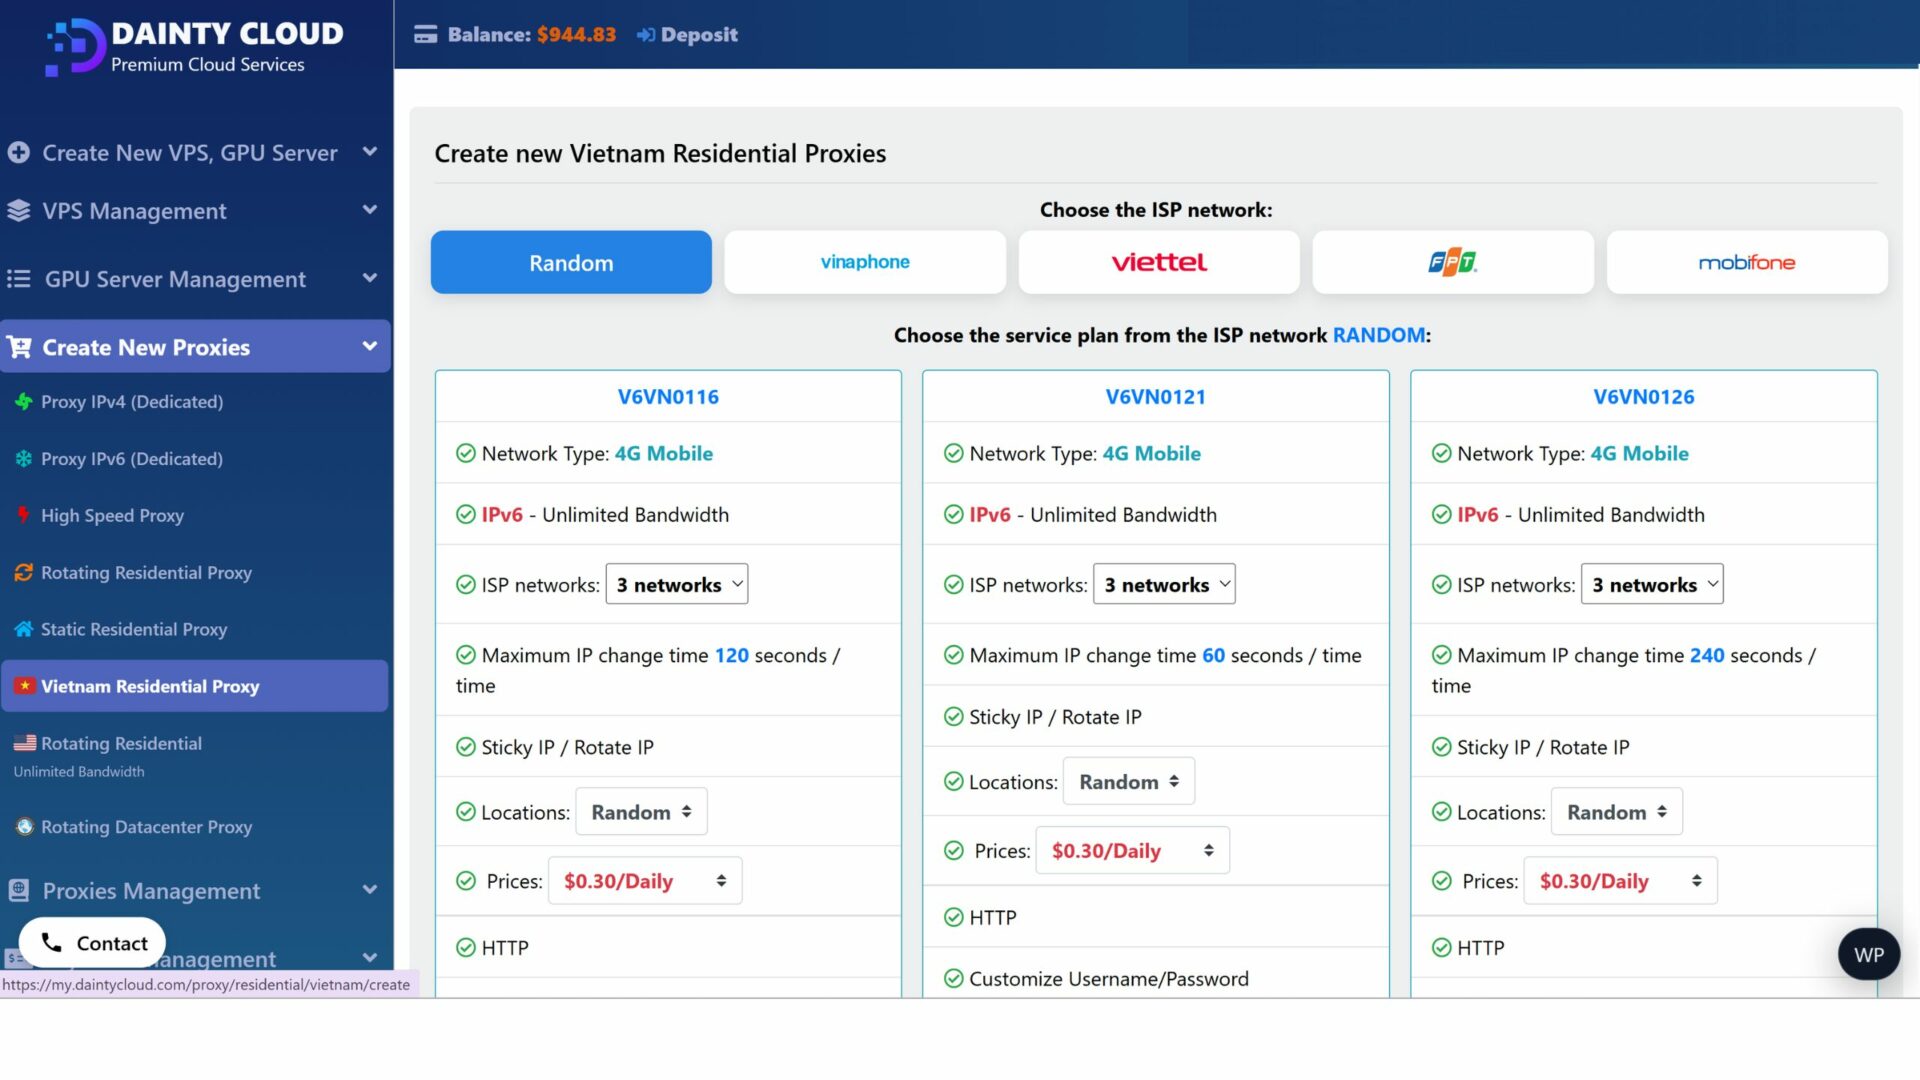The image size is (1920, 1080).
Task: Click the $944.83 balance amount
Action: click(x=576, y=35)
